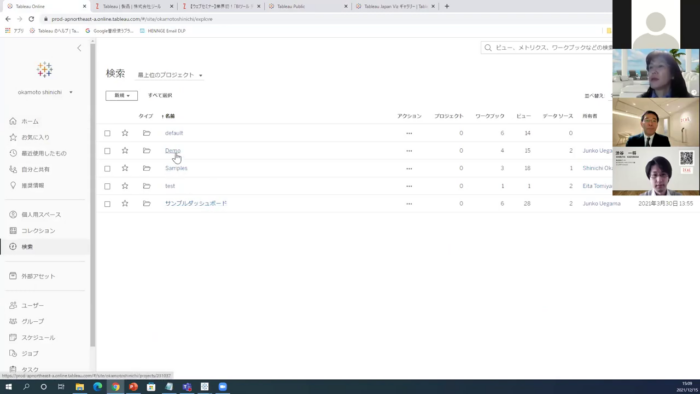This screenshot has width=700, height=394.
Task: Open the 新規 dropdown button
Action: [x=121, y=95]
